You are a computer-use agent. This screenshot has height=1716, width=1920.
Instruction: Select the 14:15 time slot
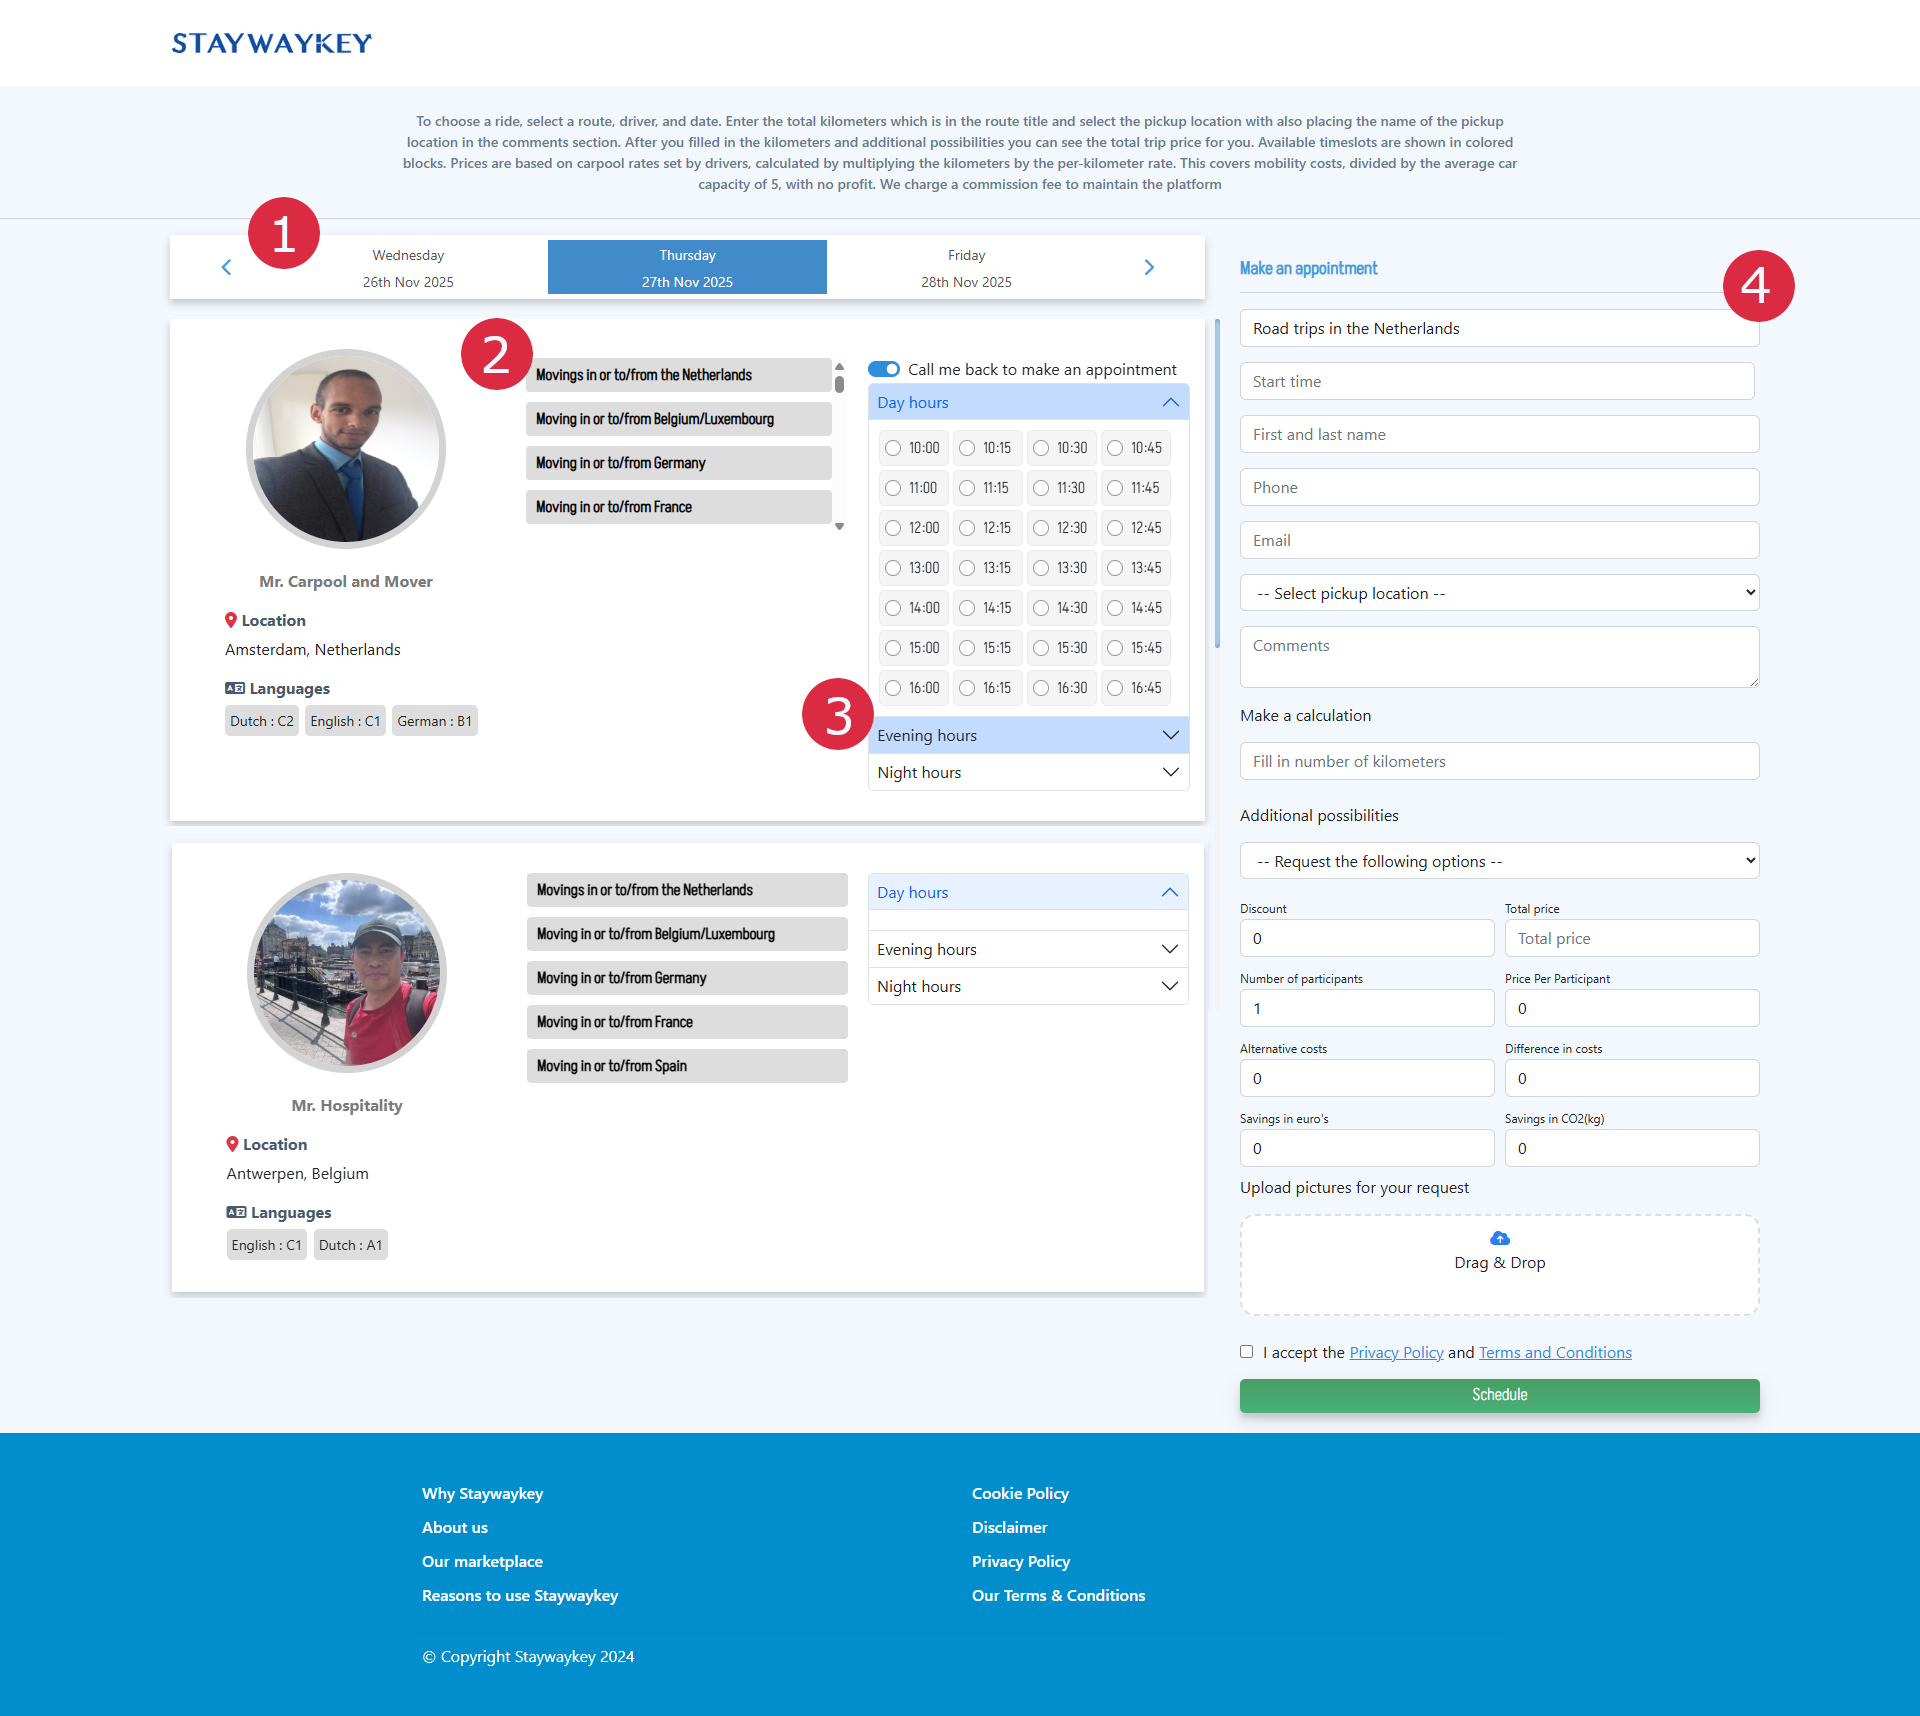(x=968, y=608)
